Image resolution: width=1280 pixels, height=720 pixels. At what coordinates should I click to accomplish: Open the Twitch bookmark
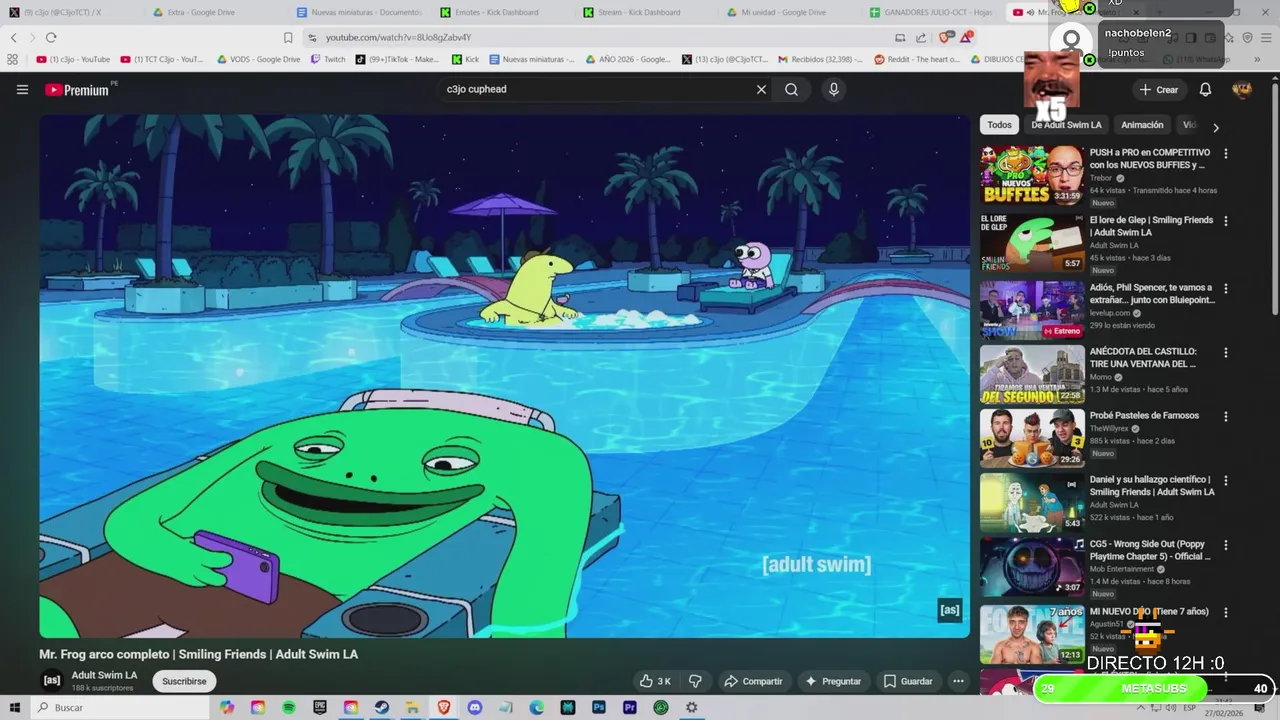pyautogui.click(x=328, y=59)
